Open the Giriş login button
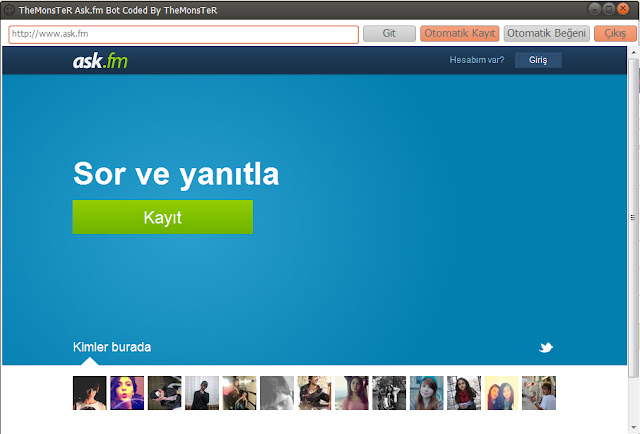The width and height of the screenshot is (640, 434). click(538, 60)
